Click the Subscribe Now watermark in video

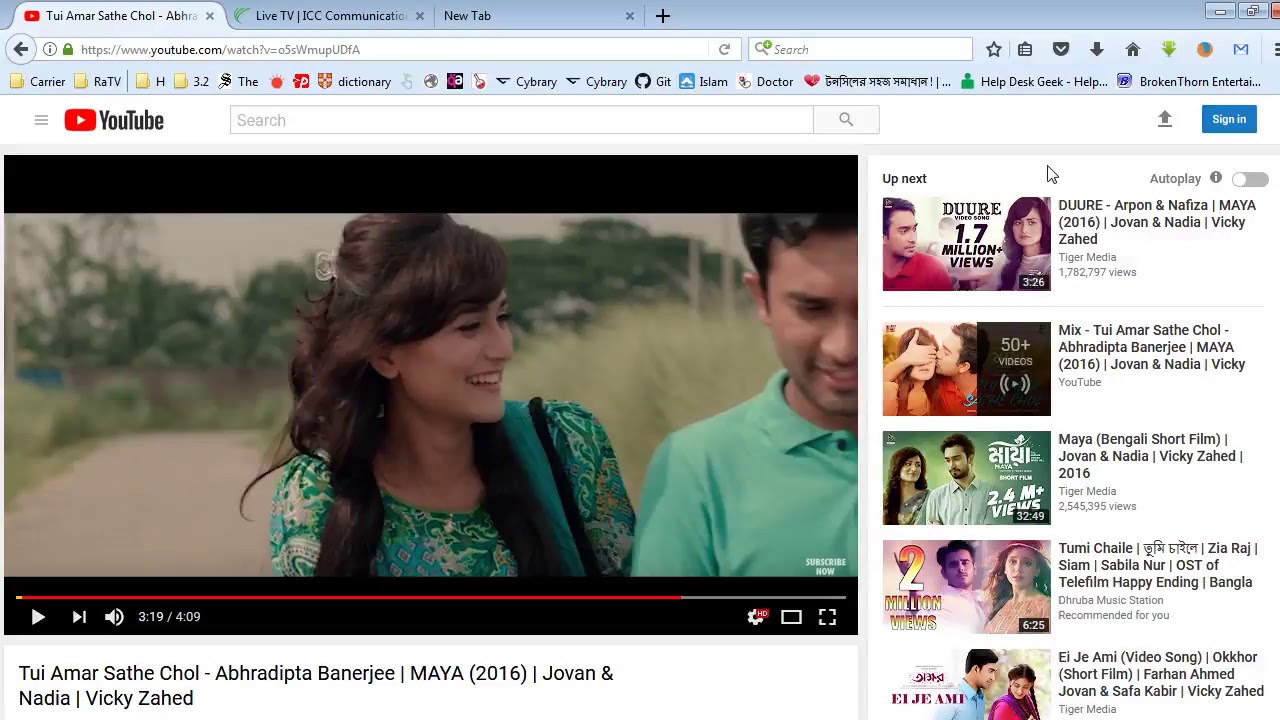tap(825, 566)
